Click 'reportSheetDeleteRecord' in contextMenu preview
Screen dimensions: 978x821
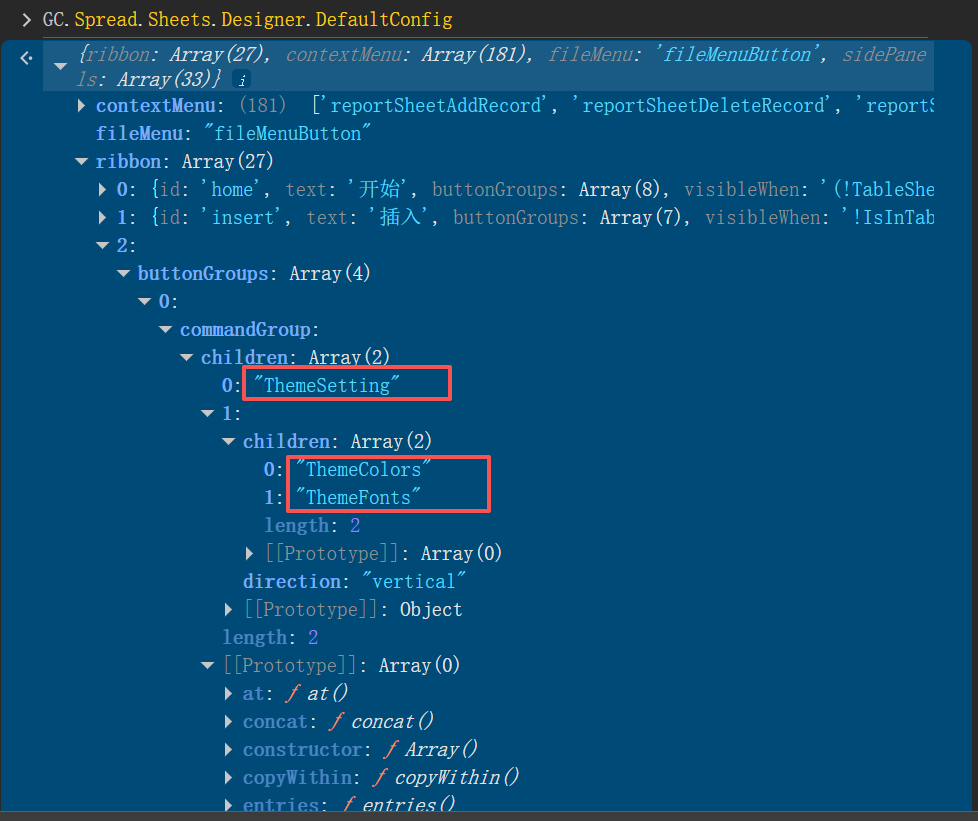703,105
